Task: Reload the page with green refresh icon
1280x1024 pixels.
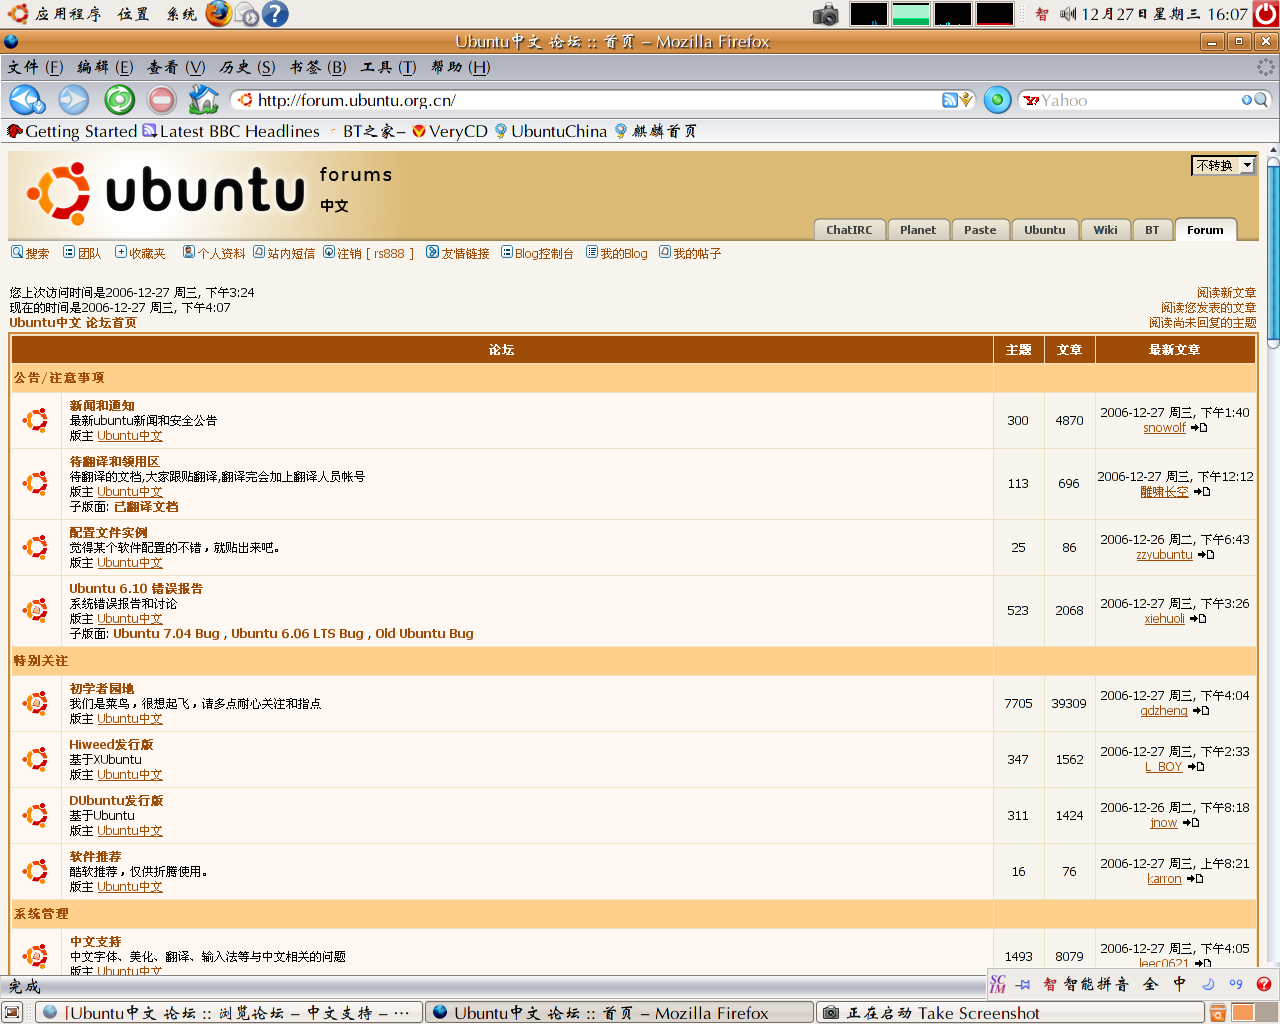Action: pos(119,100)
